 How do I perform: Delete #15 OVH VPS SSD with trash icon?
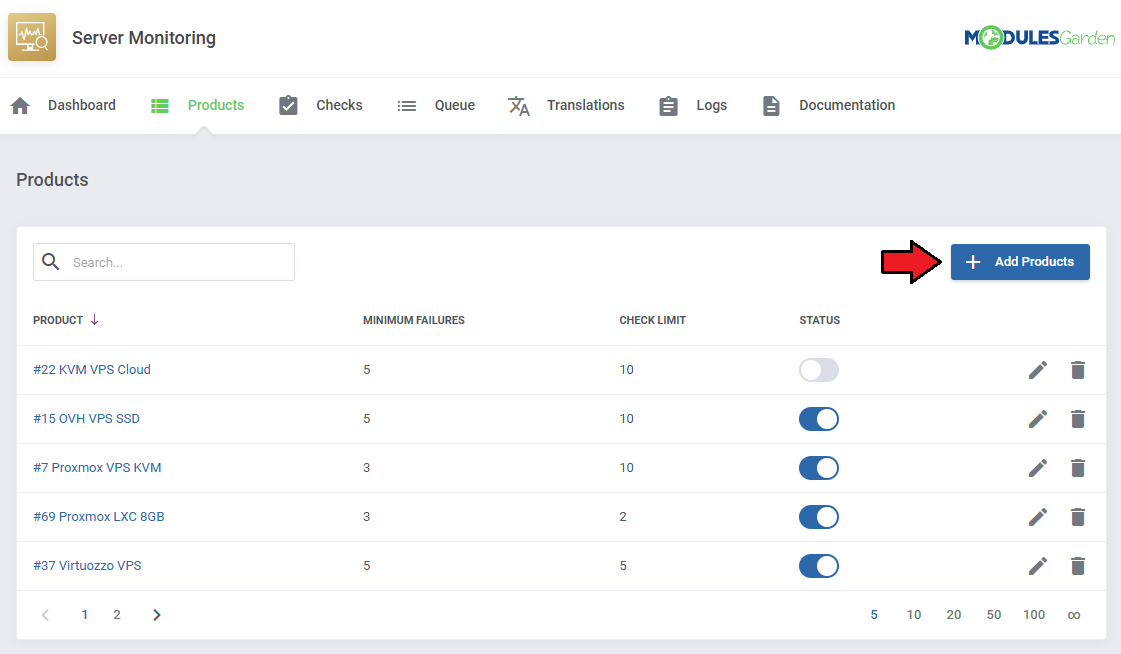[x=1078, y=419]
